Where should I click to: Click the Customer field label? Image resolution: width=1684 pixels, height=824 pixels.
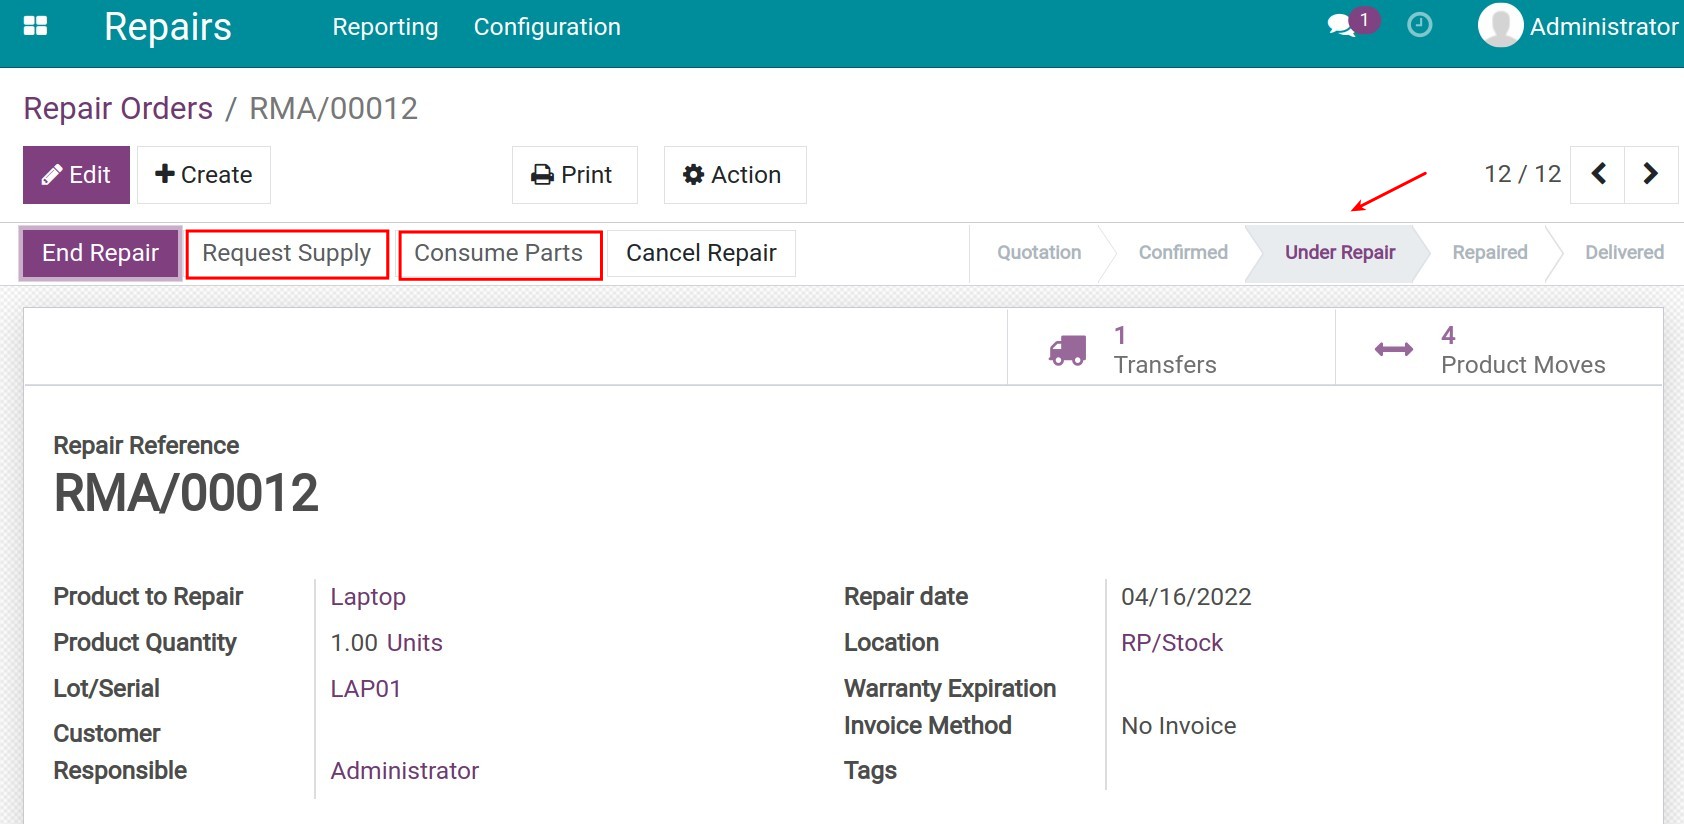[x=106, y=734]
